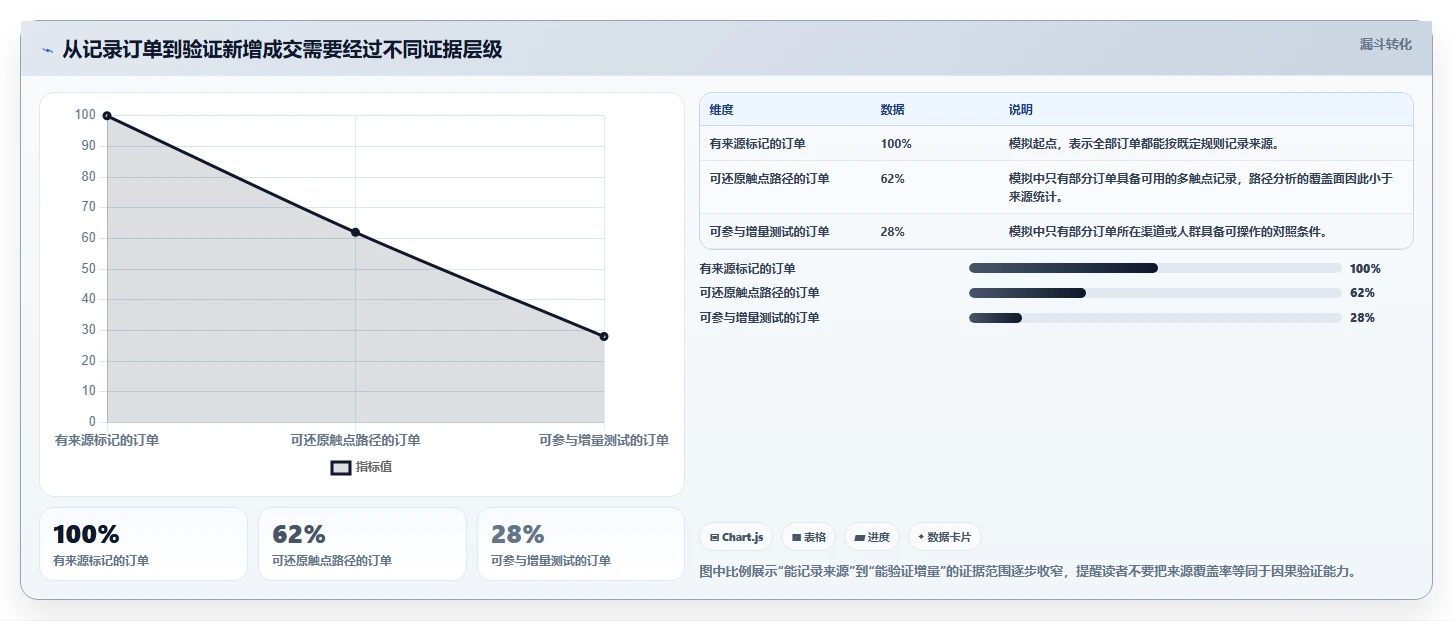Click the title 从记录订单到验证新增成交需要经过不同证据层级

(282, 50)
